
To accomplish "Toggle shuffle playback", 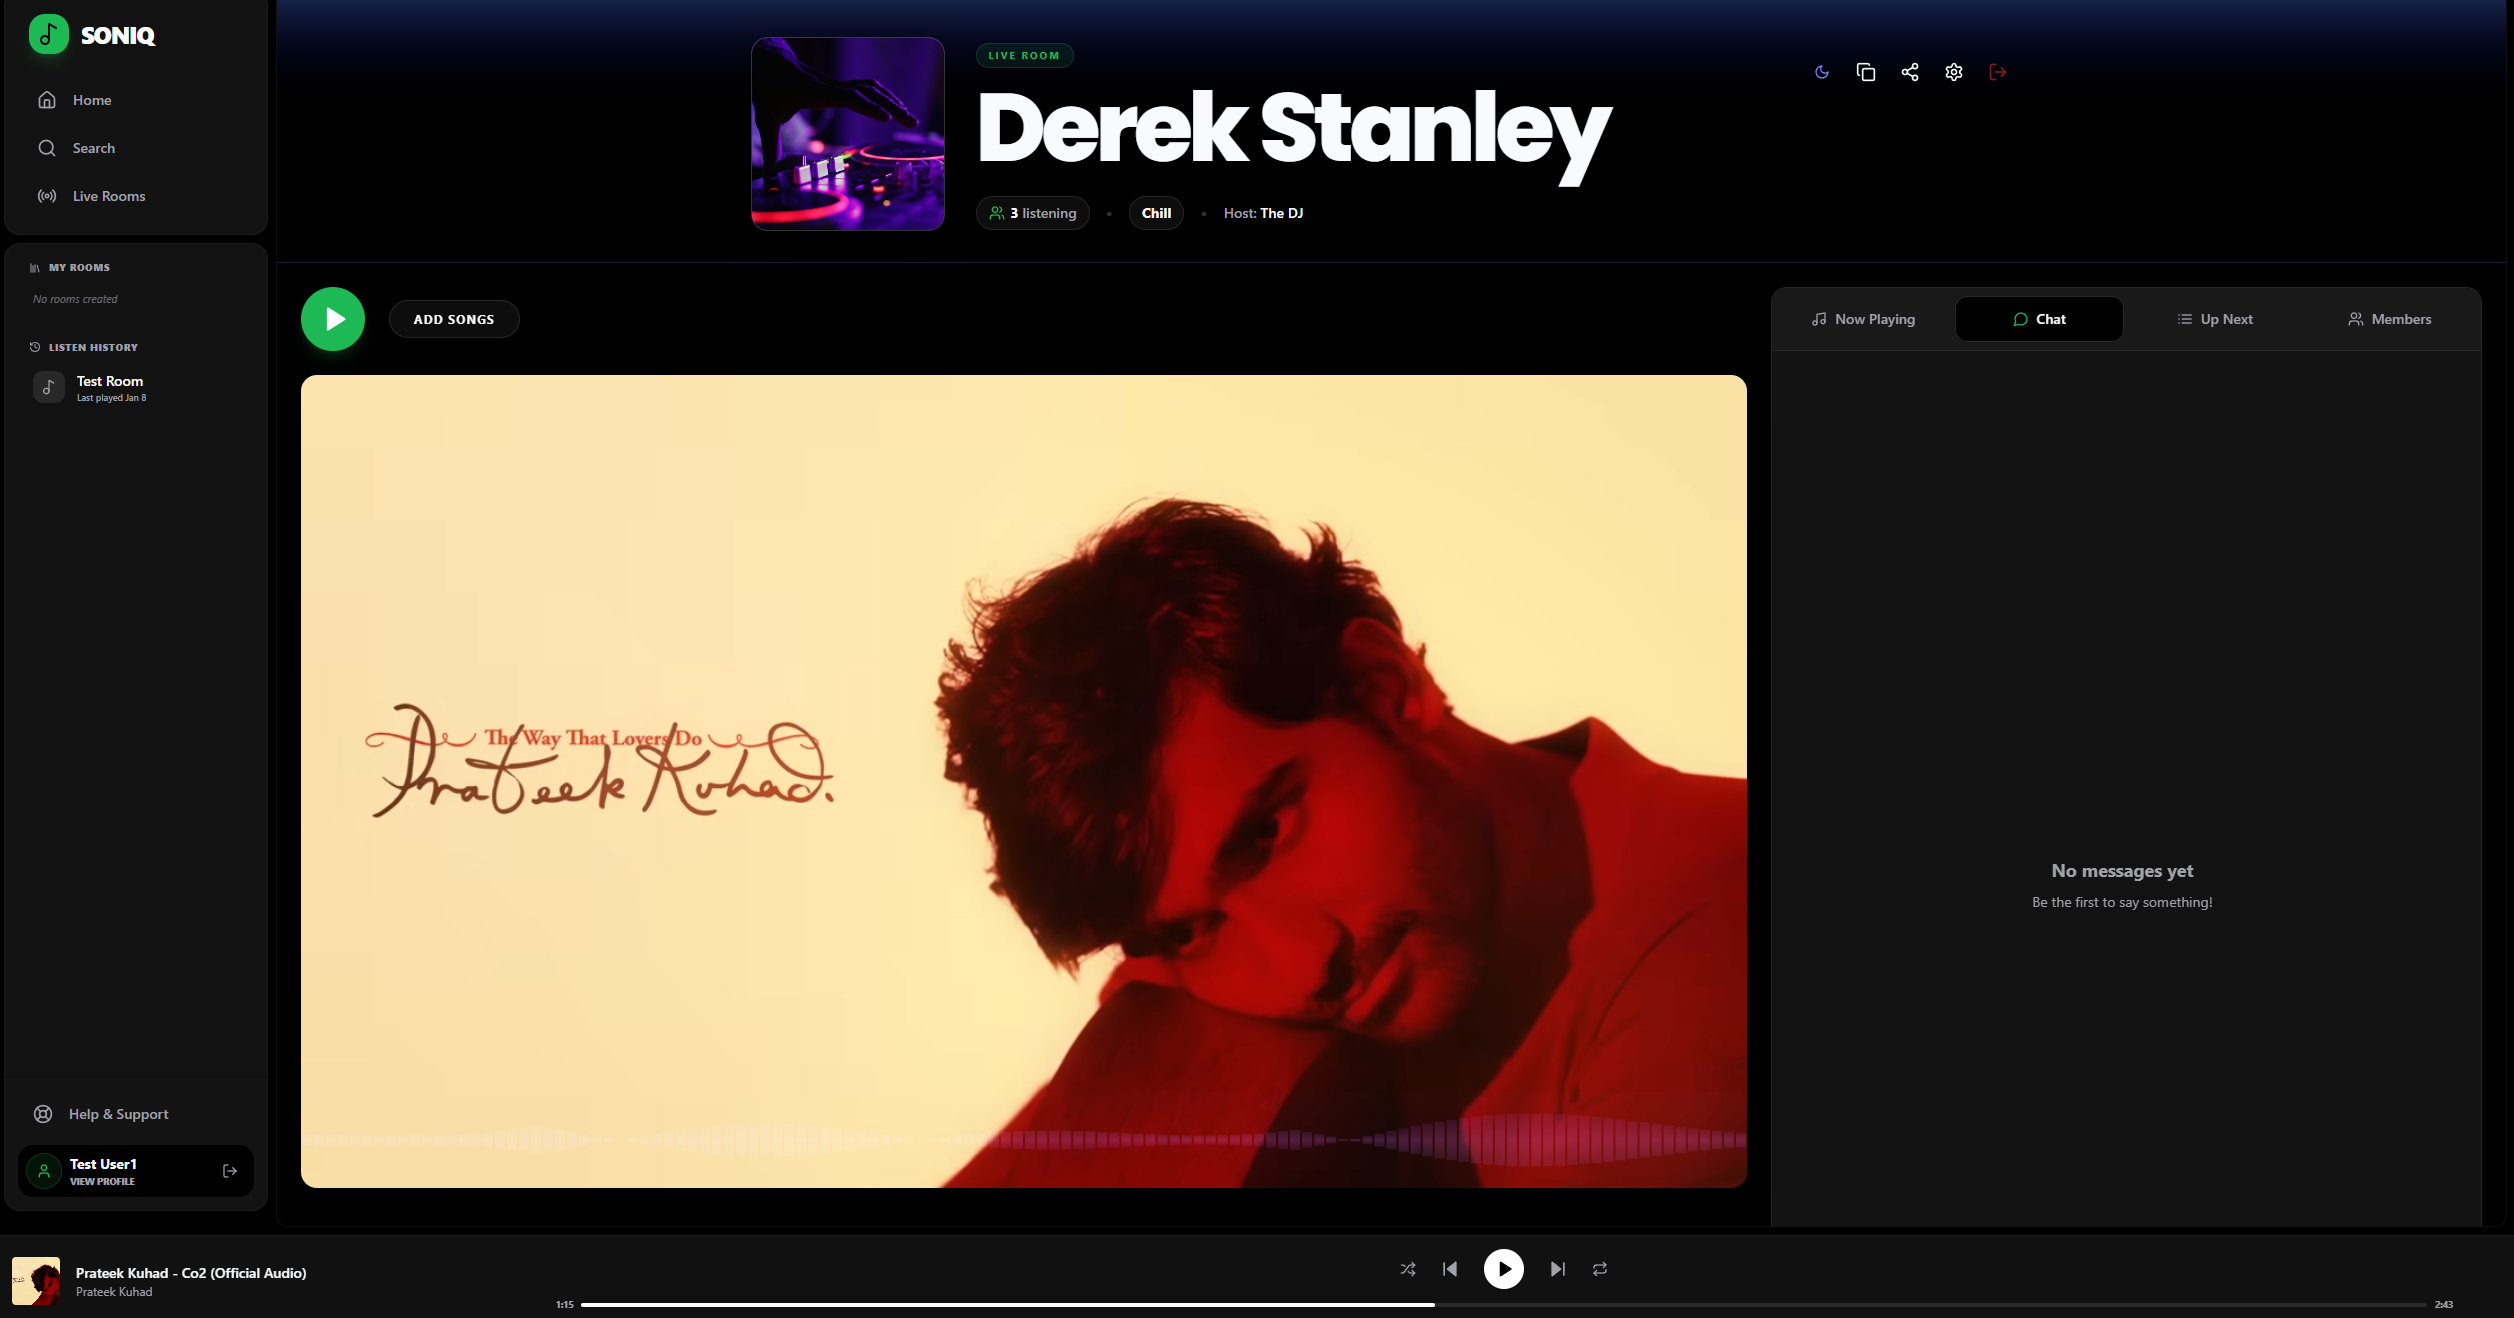I will [1407, 1269].
